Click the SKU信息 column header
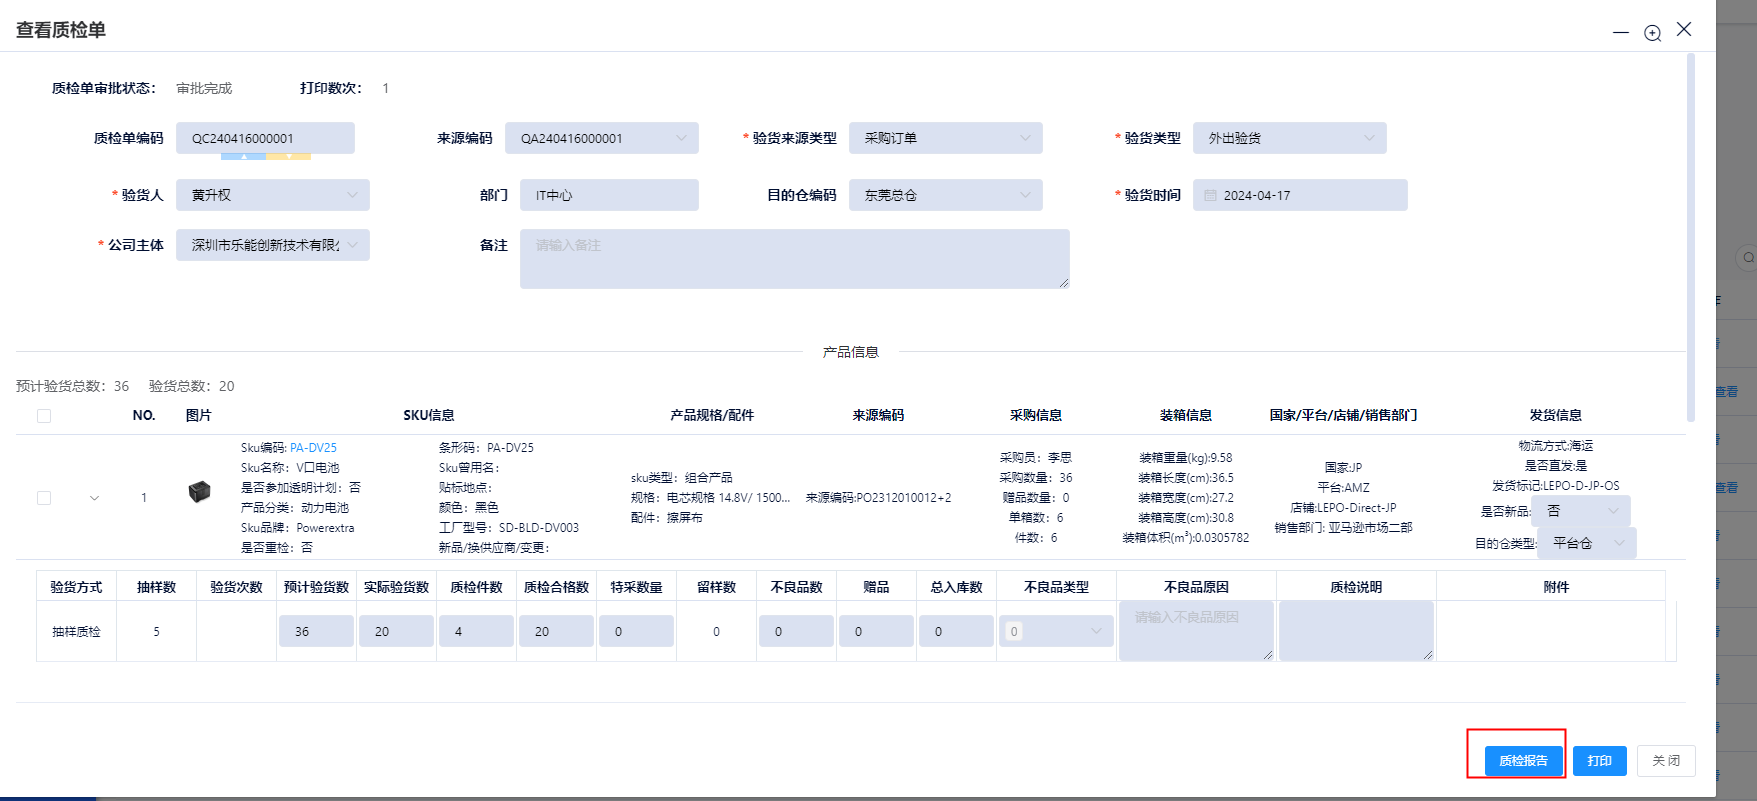 [429, 415]
